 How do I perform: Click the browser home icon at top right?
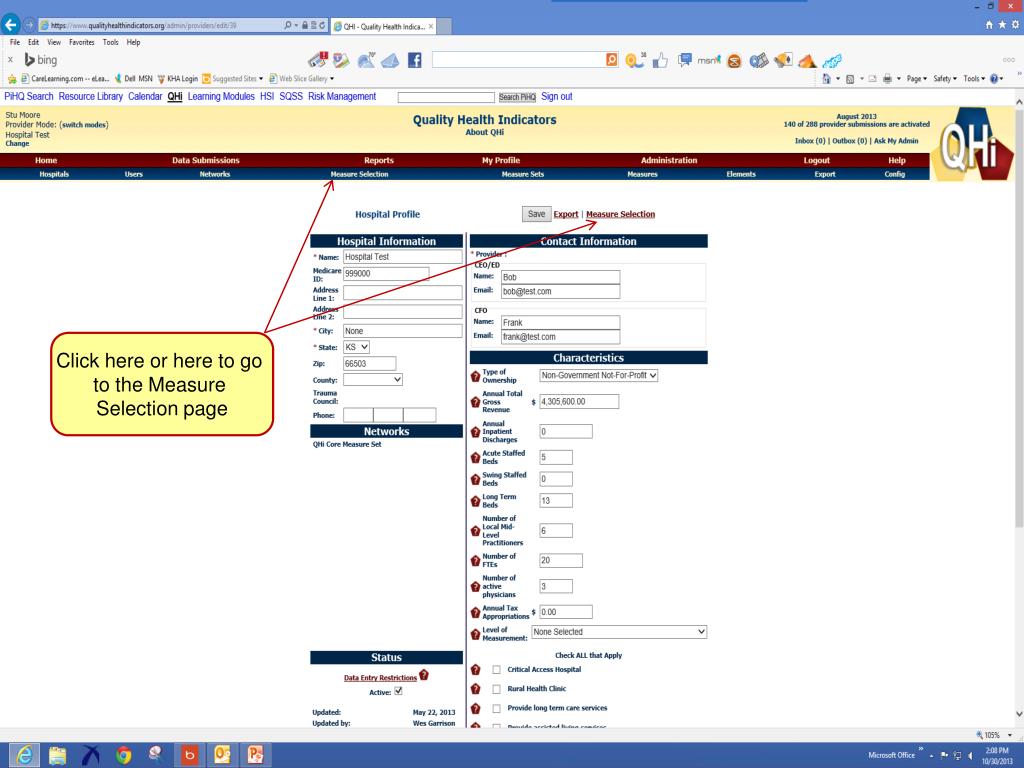(989, 24)
